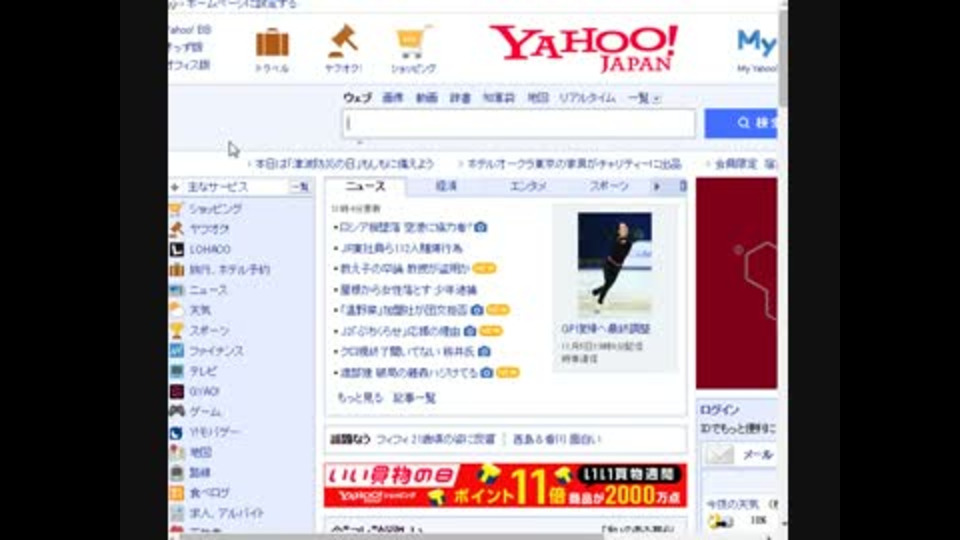This screenshot has height=540, width=960.
Task: Click the いい買物の日 shopping banner
Action: [505, 485]
